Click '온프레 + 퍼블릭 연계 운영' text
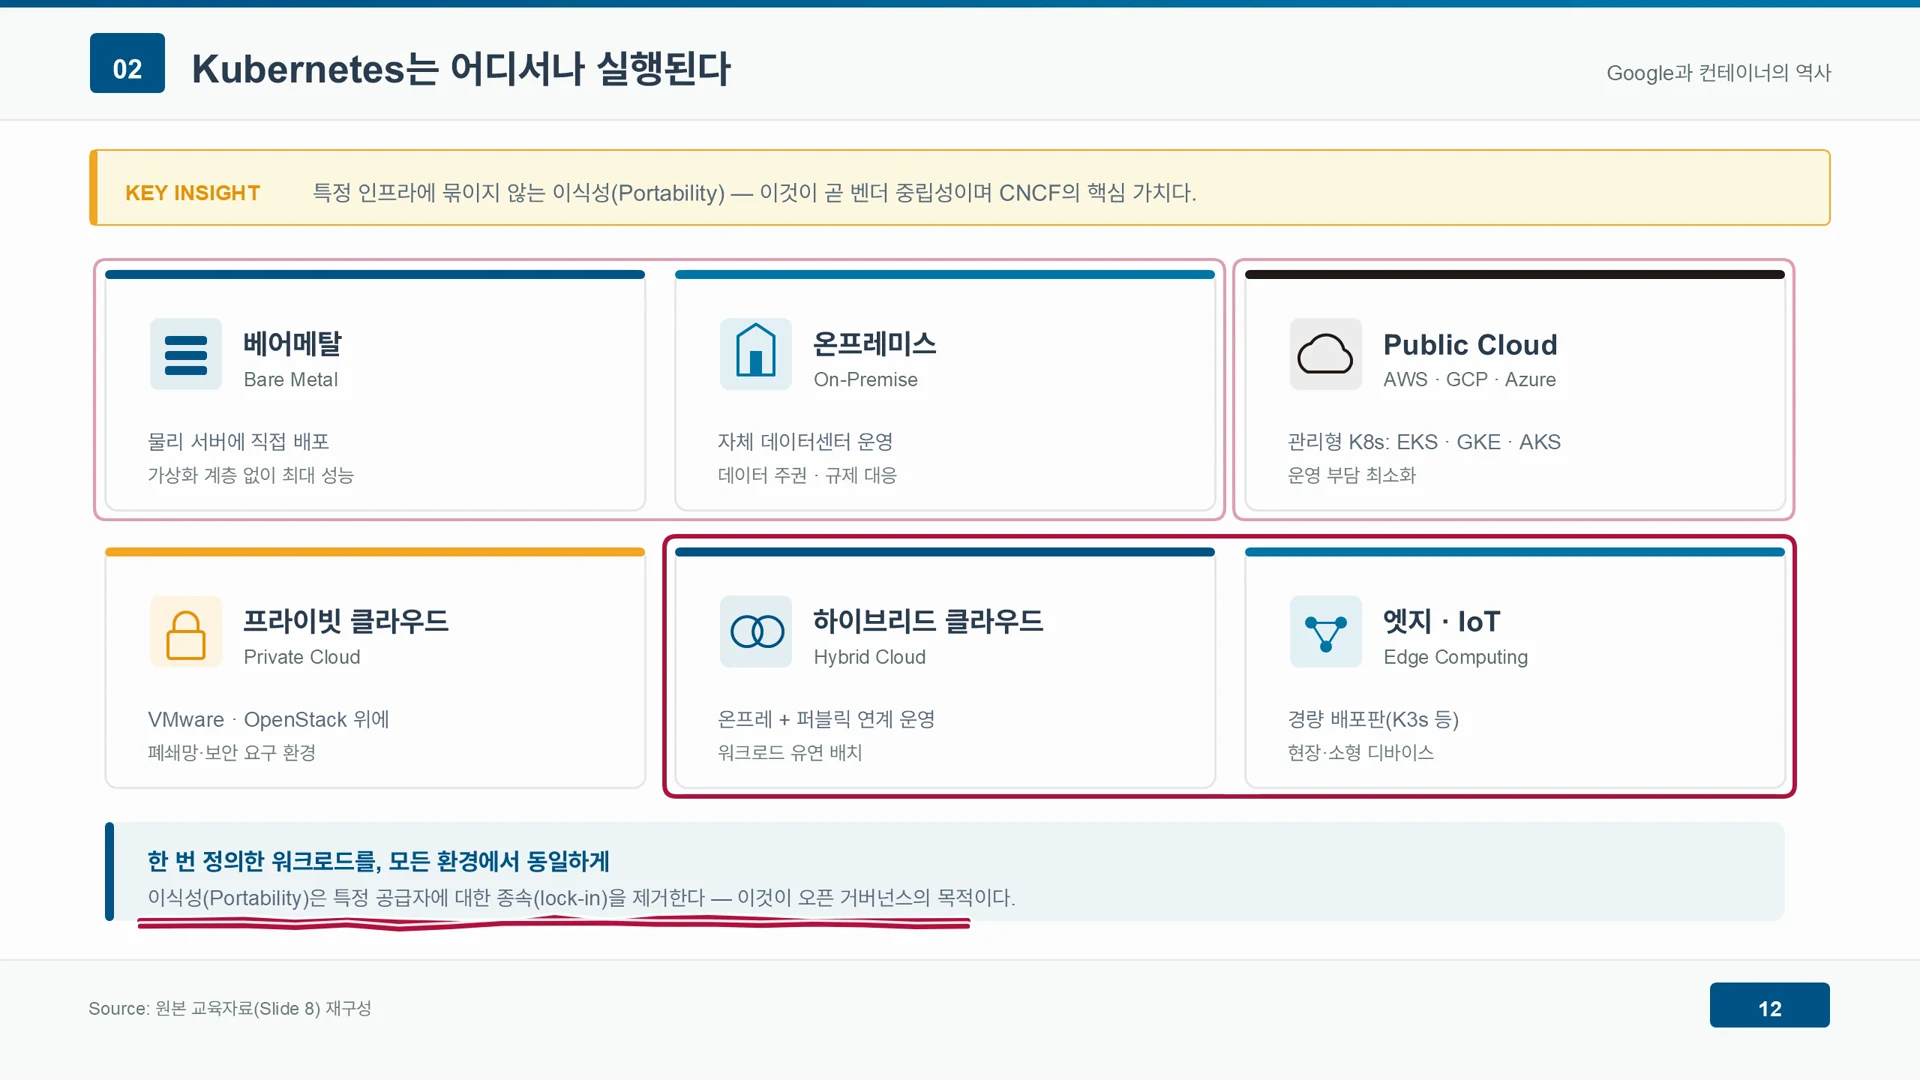Image resolution: width=1920 pixels, height=1080 pixels. (x=827, y=720)
